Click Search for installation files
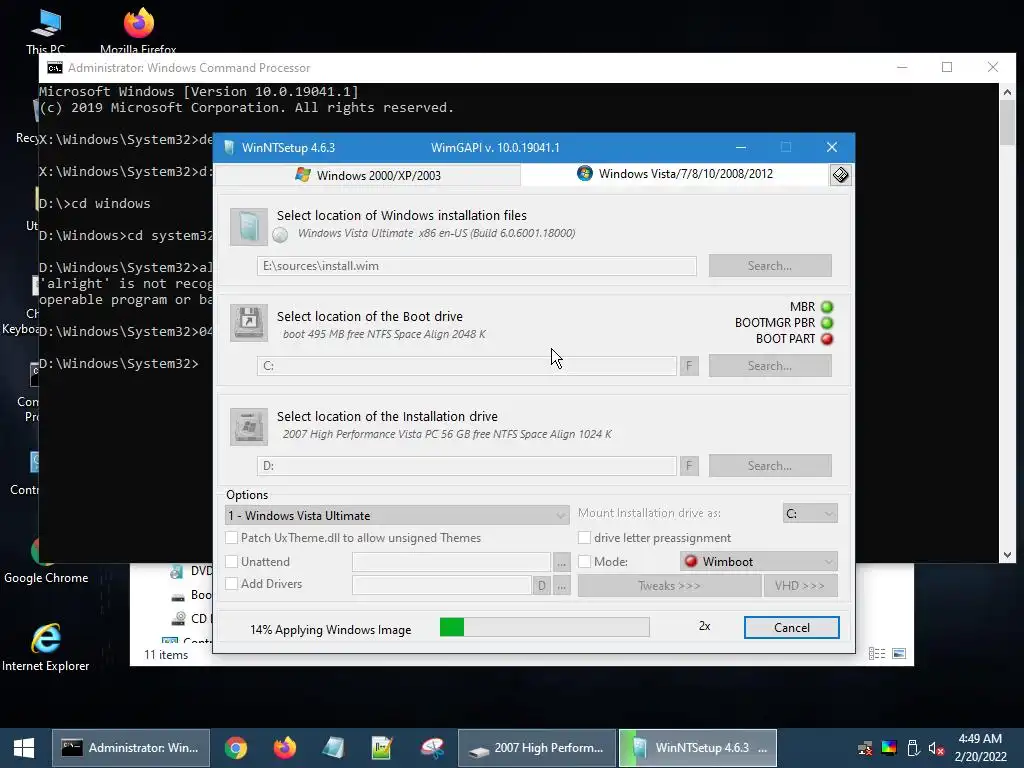The image size is (1024, 768). [x=770, y=266]
